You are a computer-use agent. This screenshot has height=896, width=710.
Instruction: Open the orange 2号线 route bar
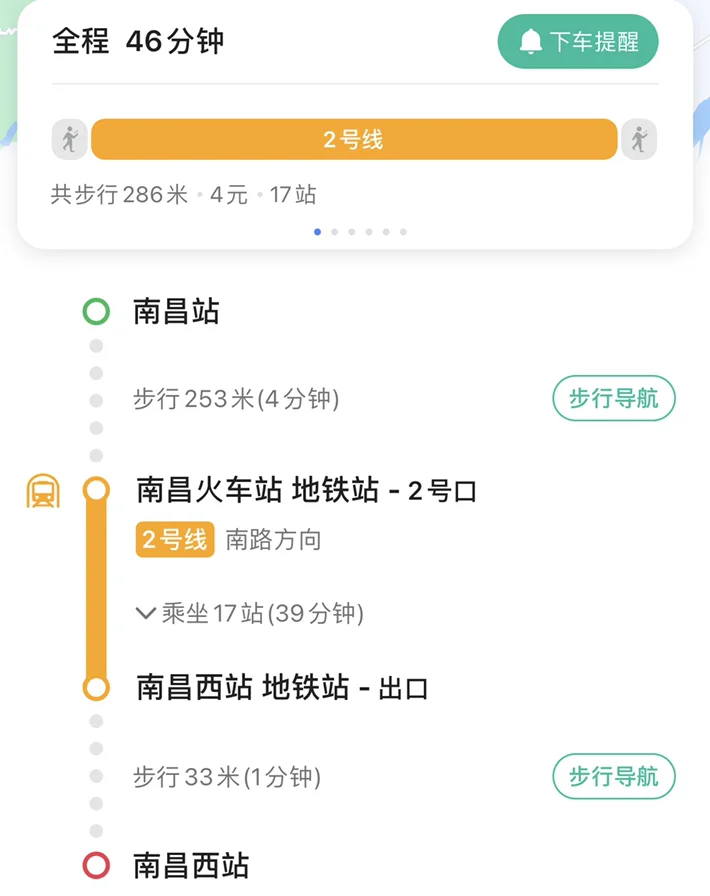pos(353,140)
